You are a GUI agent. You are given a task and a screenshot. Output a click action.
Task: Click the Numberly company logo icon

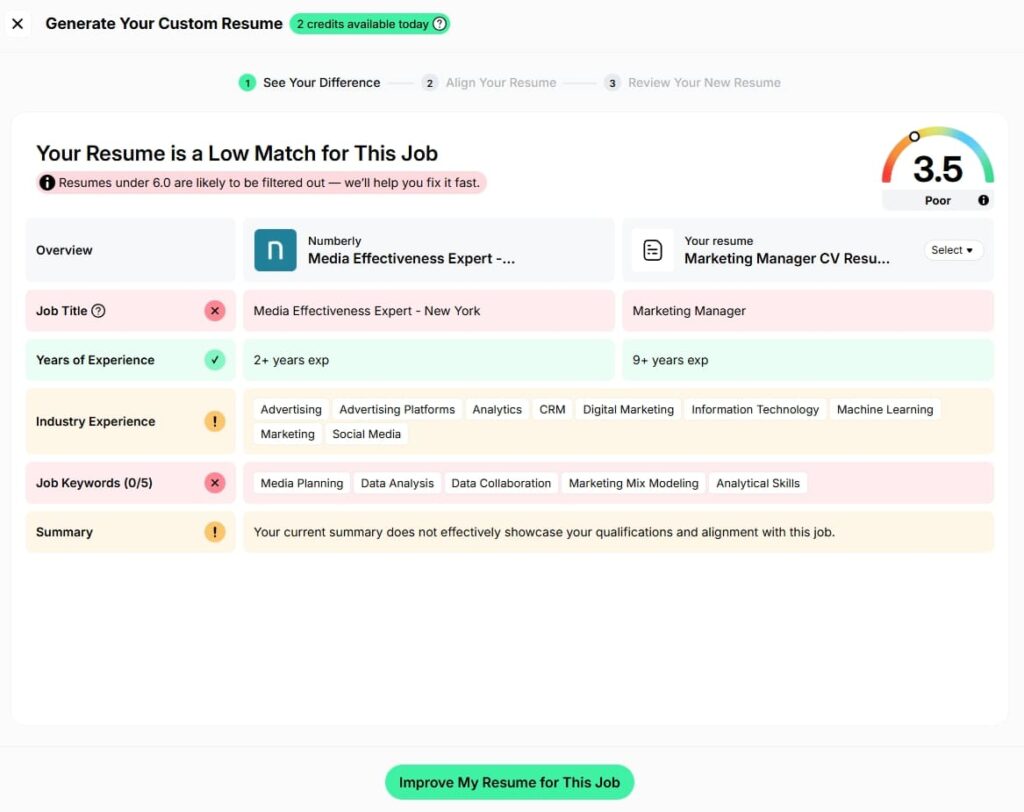275,250
